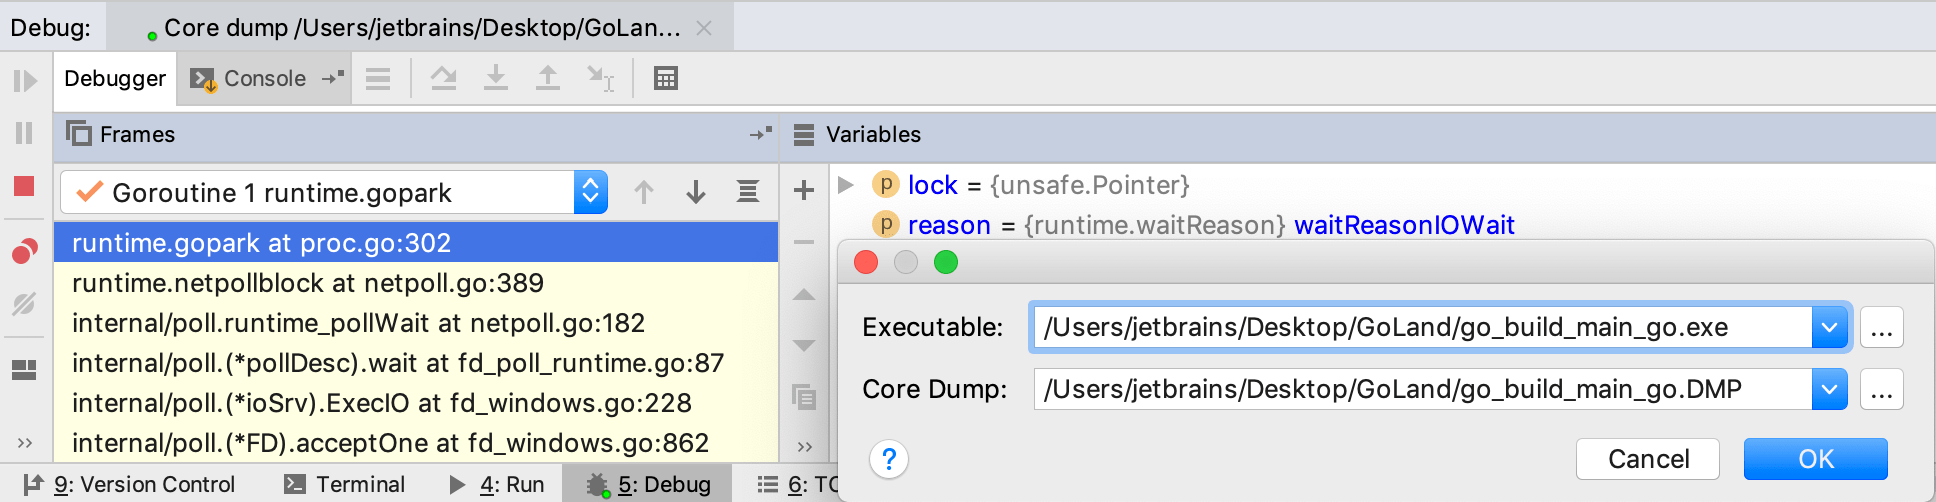The width and height of the screenshot is (1936, 502).
Task: Stop the debug session with red square
Action: pos(24,186)
